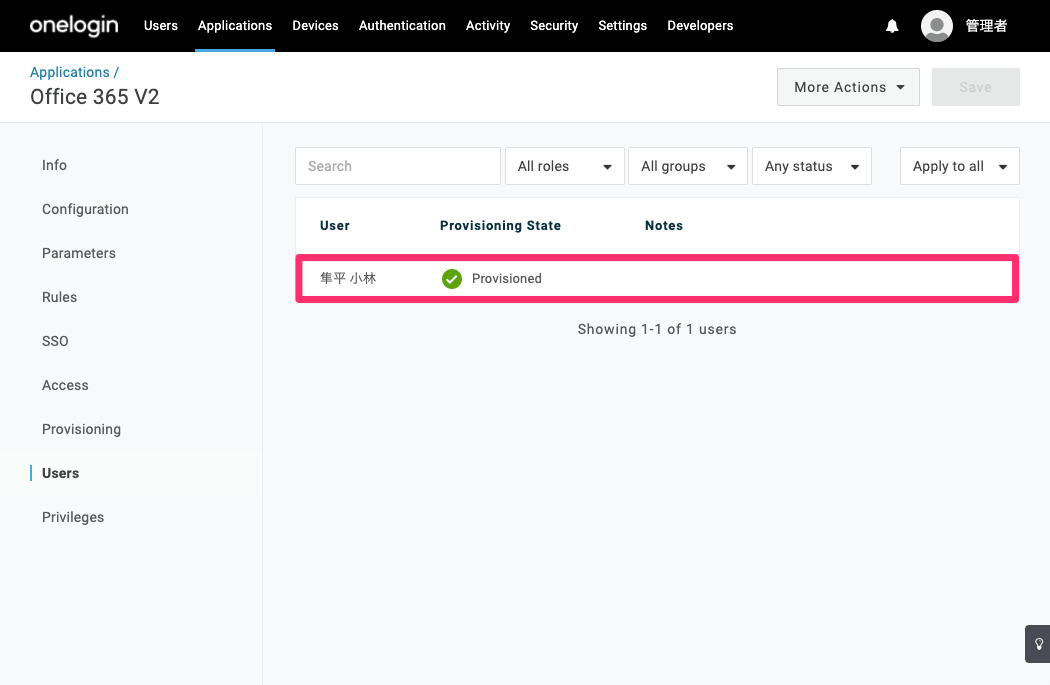This screenshot has height=685, width=1050.
Task: Open the user 隼平 小林 row
Action: [x=657, y=279]
